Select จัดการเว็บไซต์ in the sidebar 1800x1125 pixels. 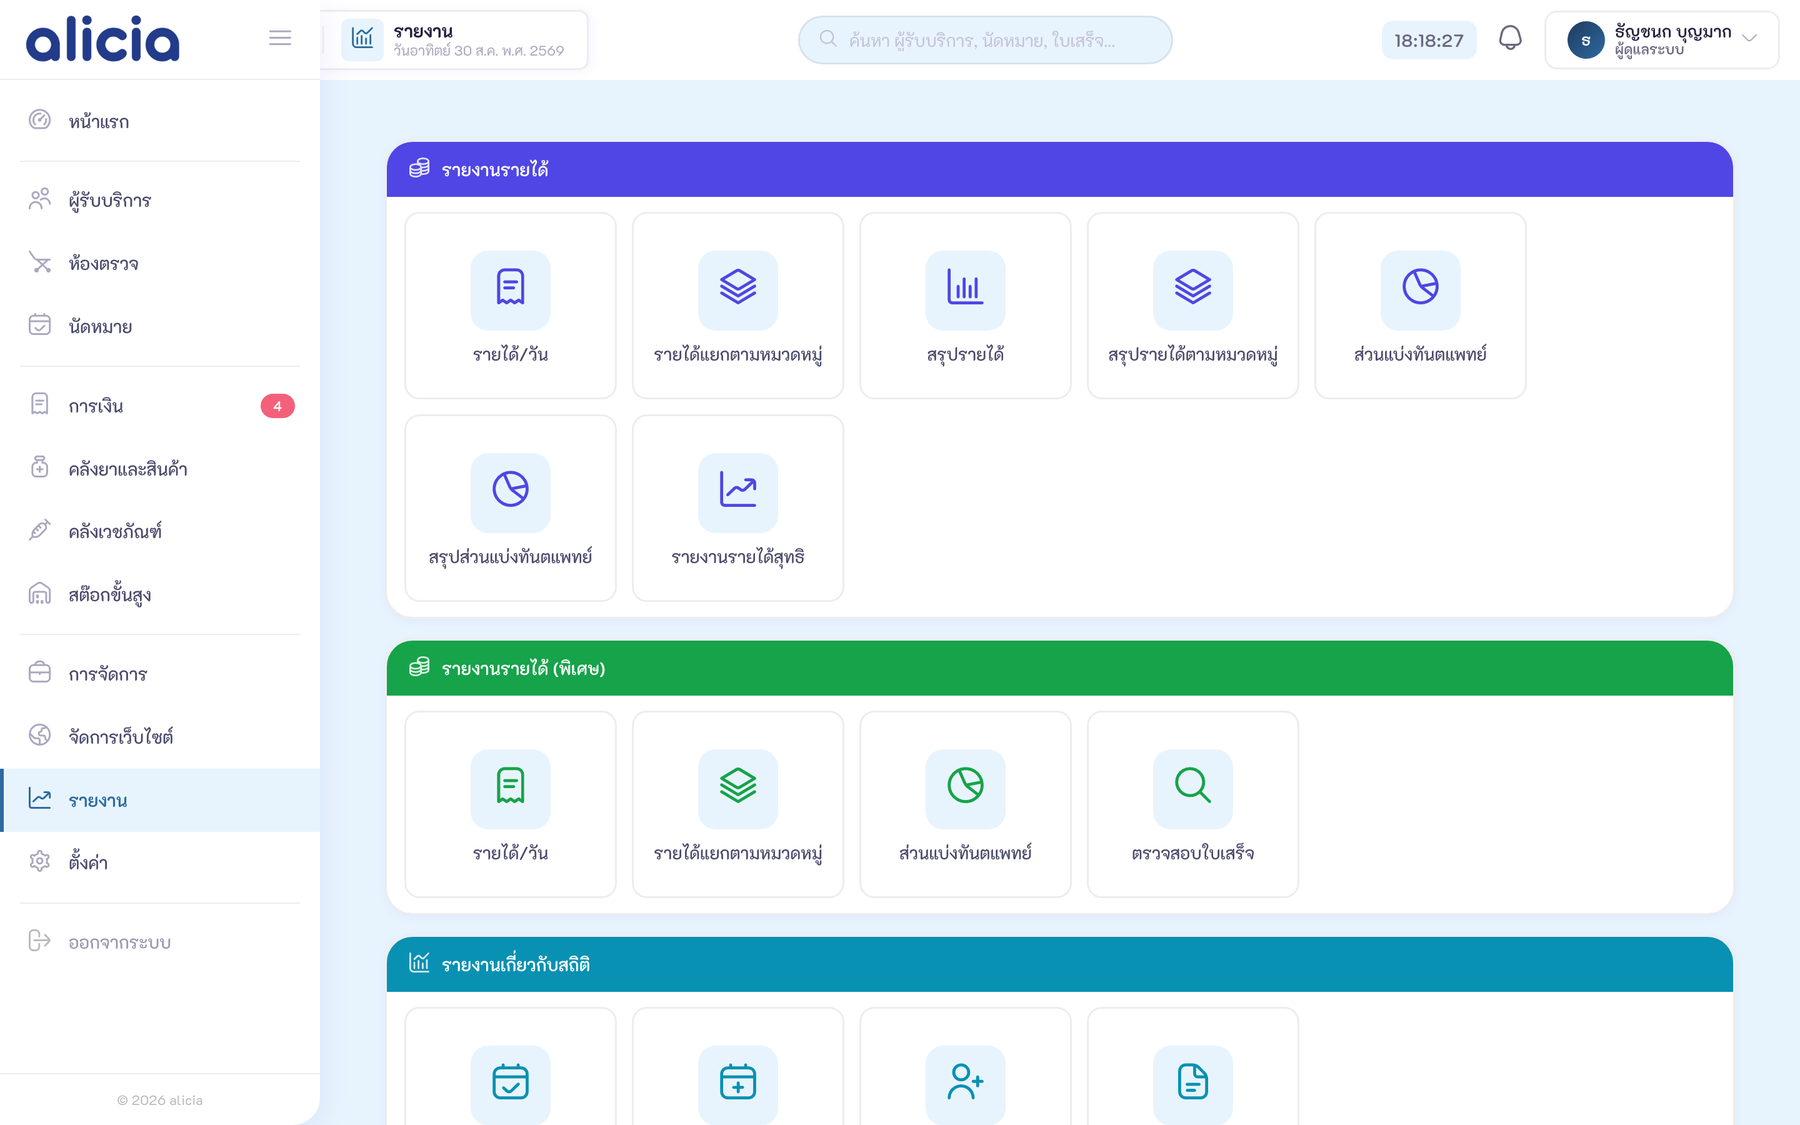pos(160,736)
